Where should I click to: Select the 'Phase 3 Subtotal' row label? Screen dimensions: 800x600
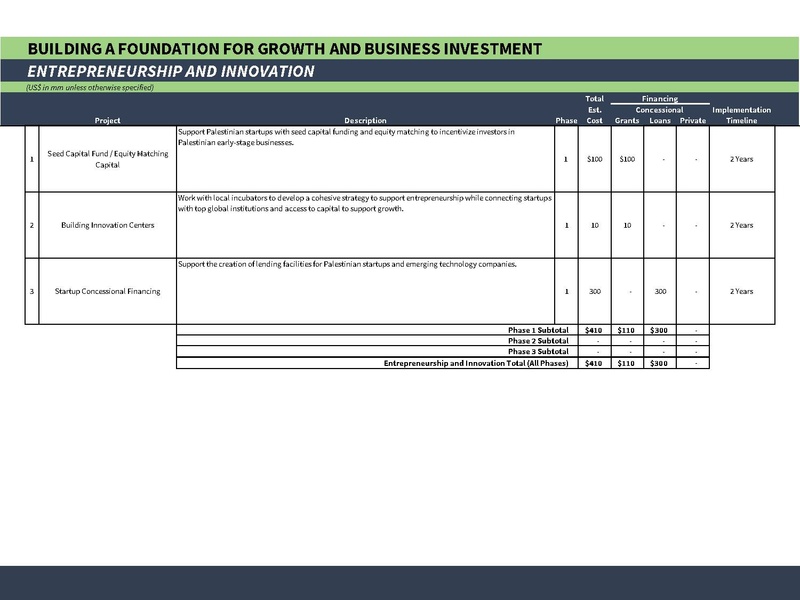point(538,352)
